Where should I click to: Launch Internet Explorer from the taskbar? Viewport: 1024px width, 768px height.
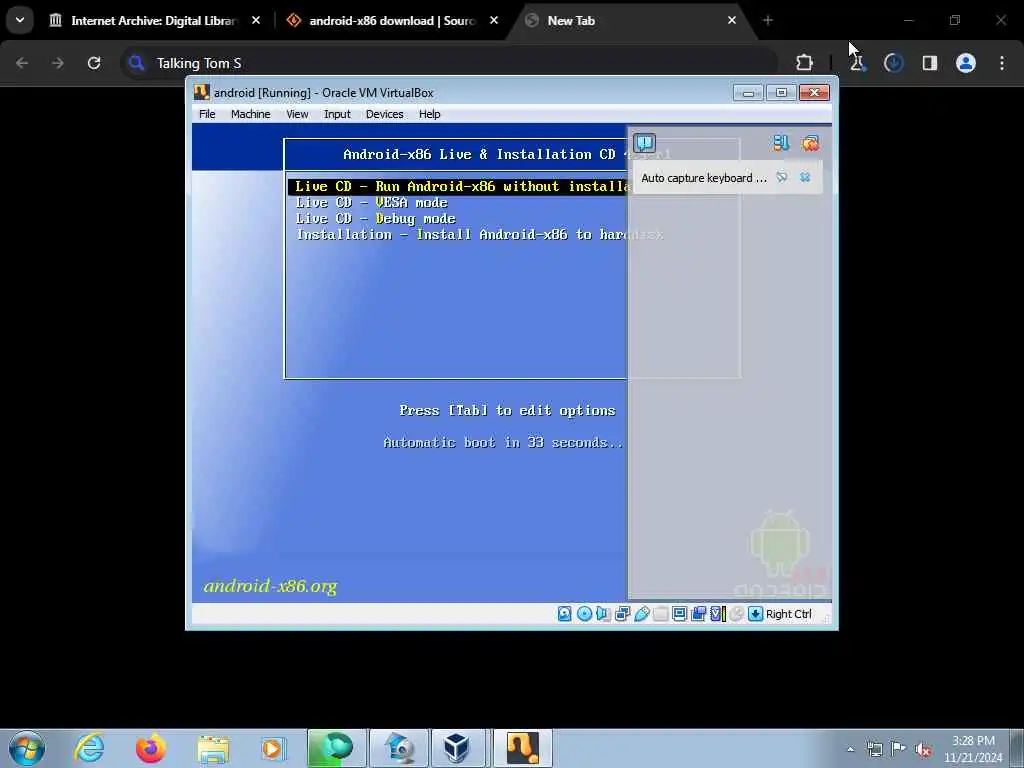(89, 748)
